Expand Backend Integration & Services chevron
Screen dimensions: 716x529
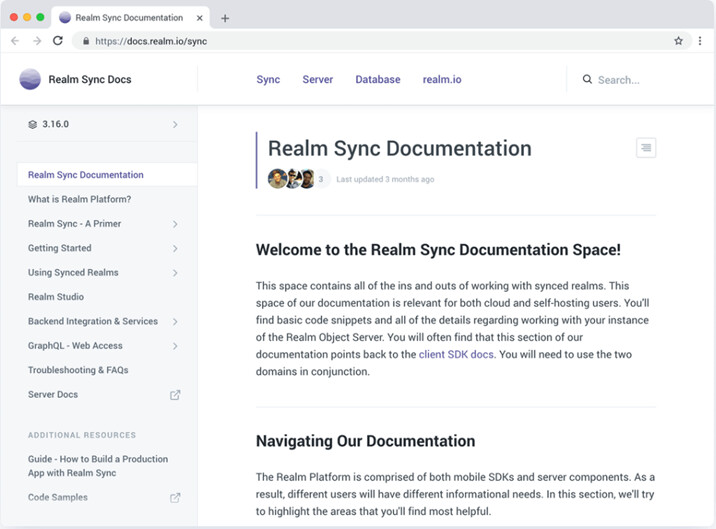[175, 322]
